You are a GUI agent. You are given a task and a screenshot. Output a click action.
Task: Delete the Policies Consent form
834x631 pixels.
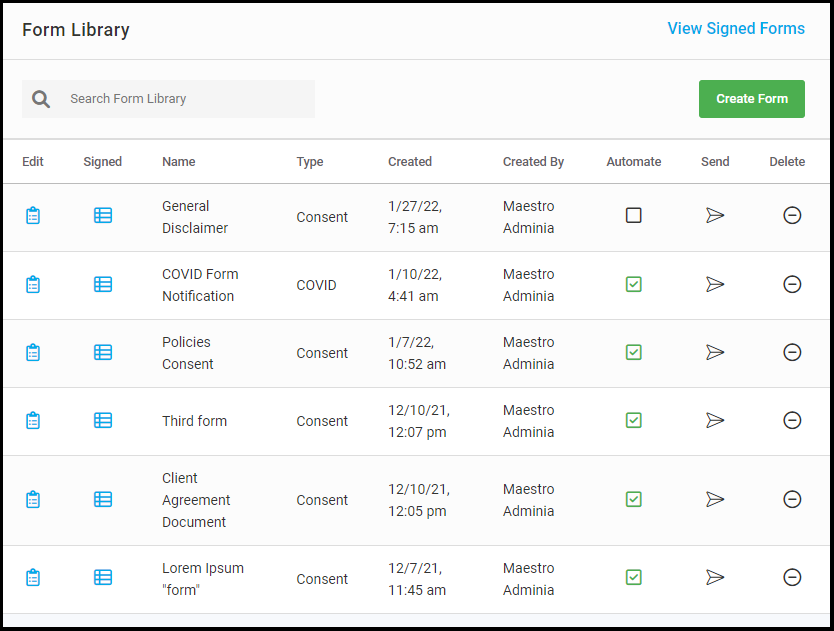(x=792, y=352)
